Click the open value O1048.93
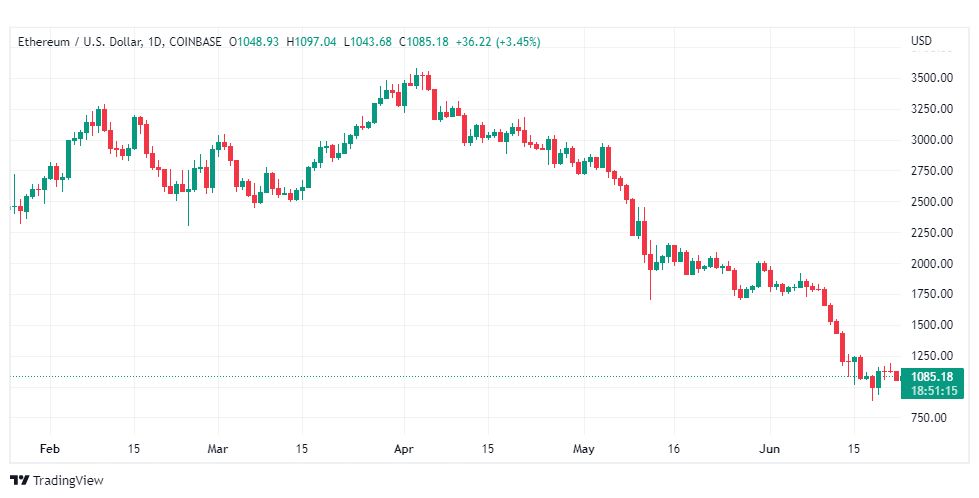This screenshot has height=498, width=979. click(x=253, y=42)
